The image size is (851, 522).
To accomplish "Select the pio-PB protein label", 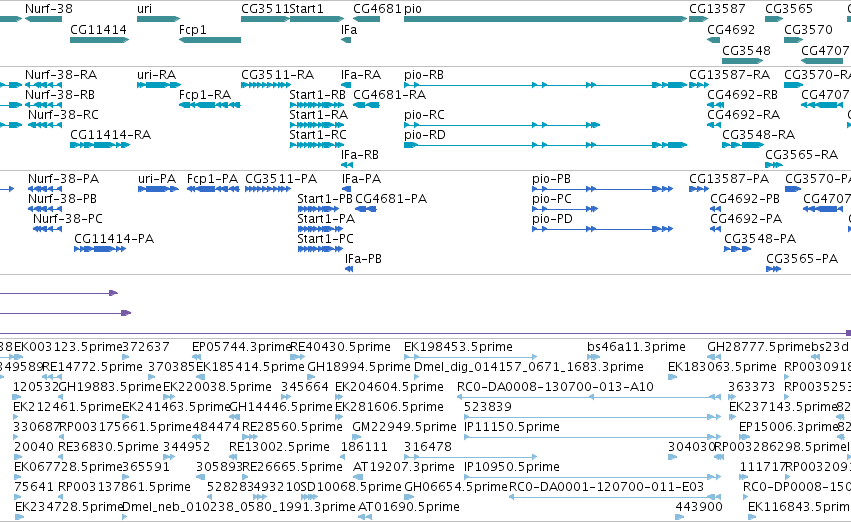I will pyautogui.click(x=551, y=179).
